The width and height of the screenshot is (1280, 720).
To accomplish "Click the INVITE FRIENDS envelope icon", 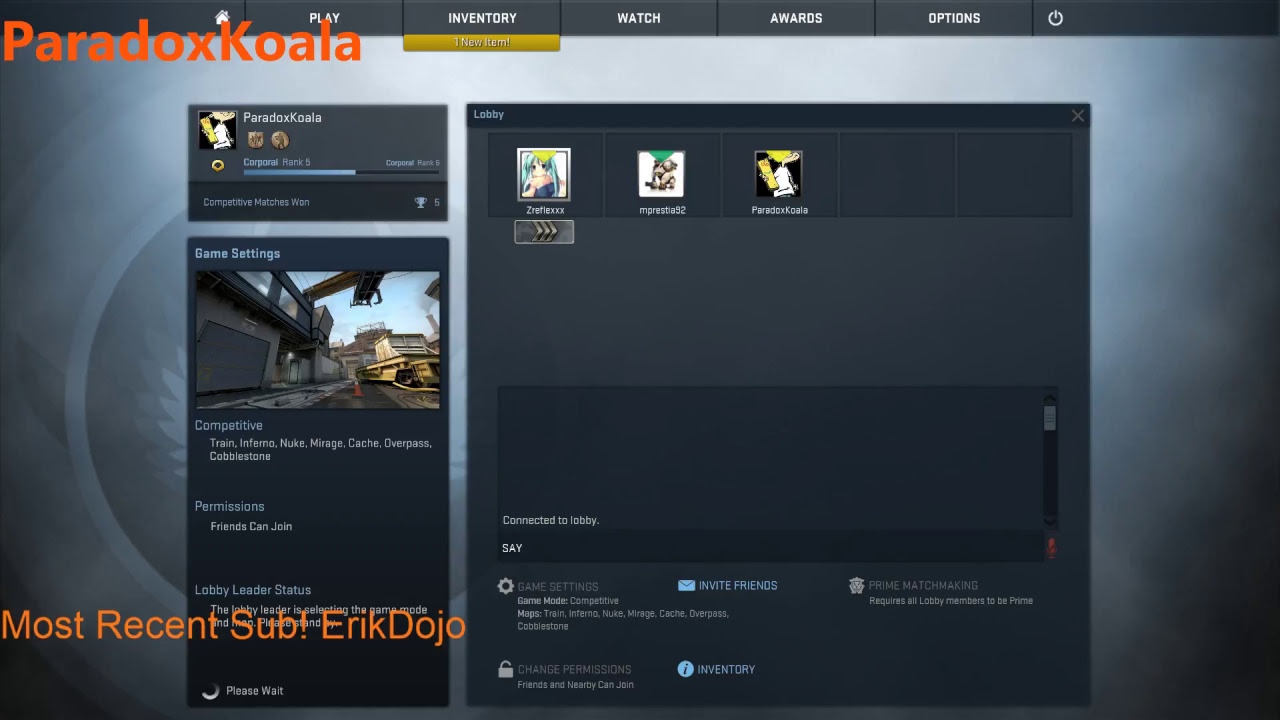I will coord(686,585).
